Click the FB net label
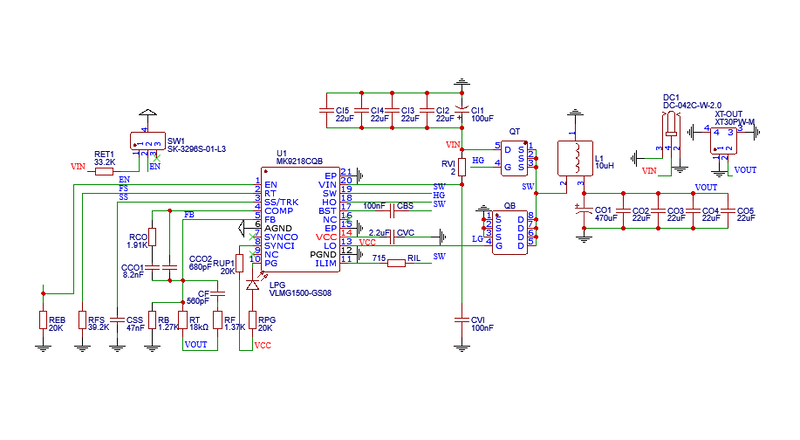Viewport: 800px width, 440px height. coord(189,215)
